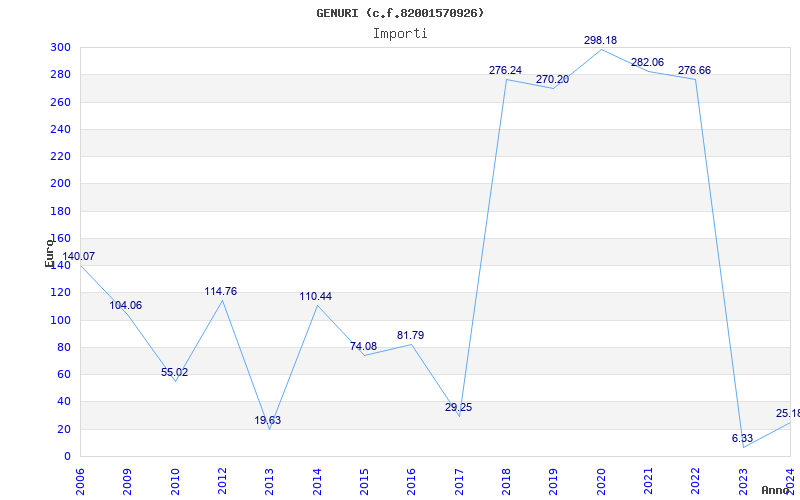This screenshot has width=800, height=500.
Task: Click the 300 tick on Euro axis
Action: click(x=60, y=47)
